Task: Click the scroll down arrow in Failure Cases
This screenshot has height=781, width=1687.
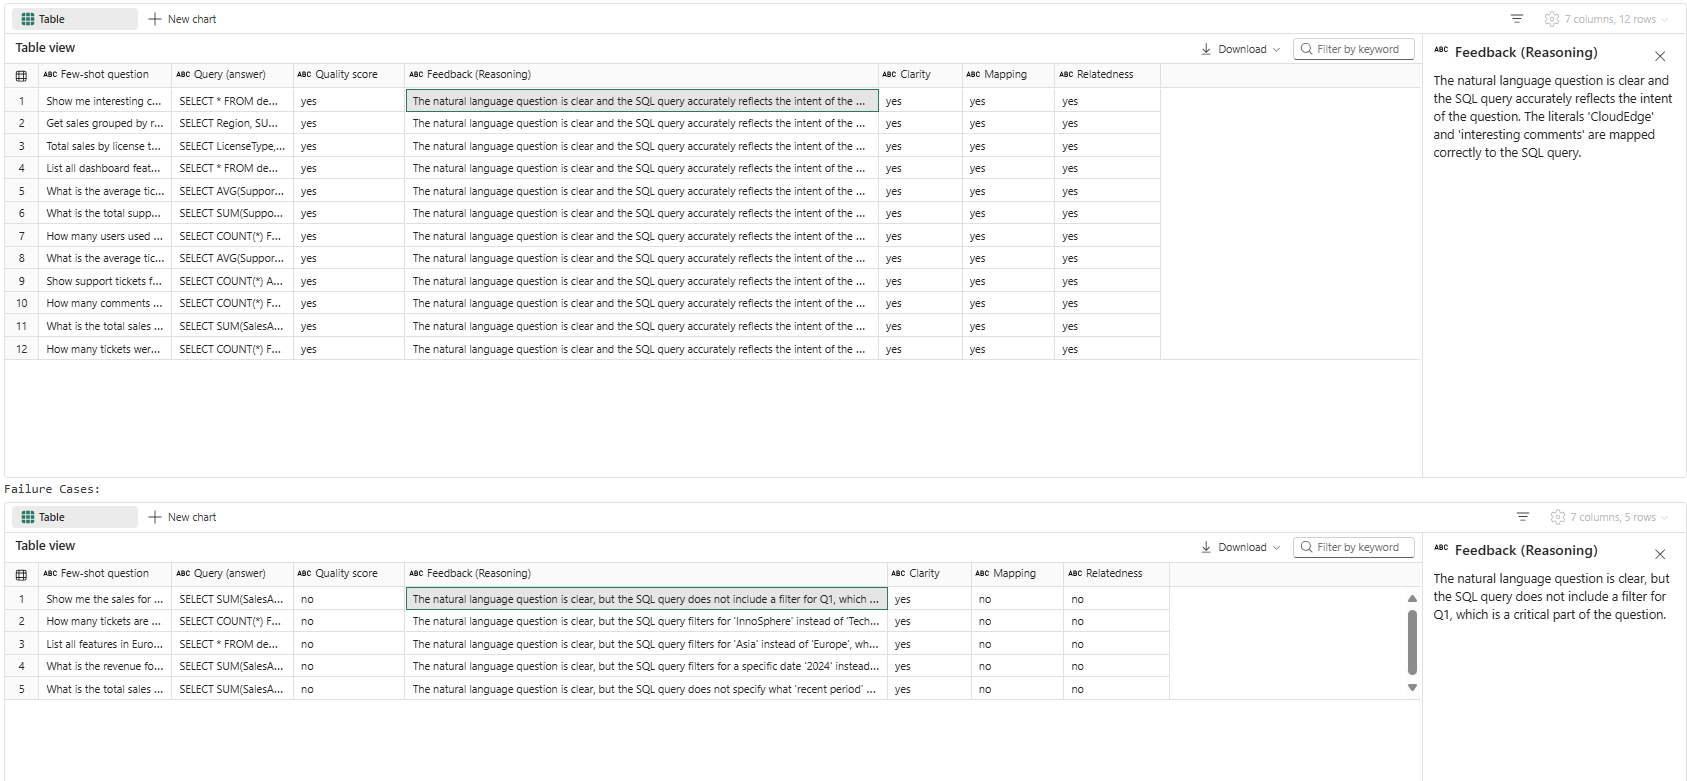Action: [x=1412, y=687]
